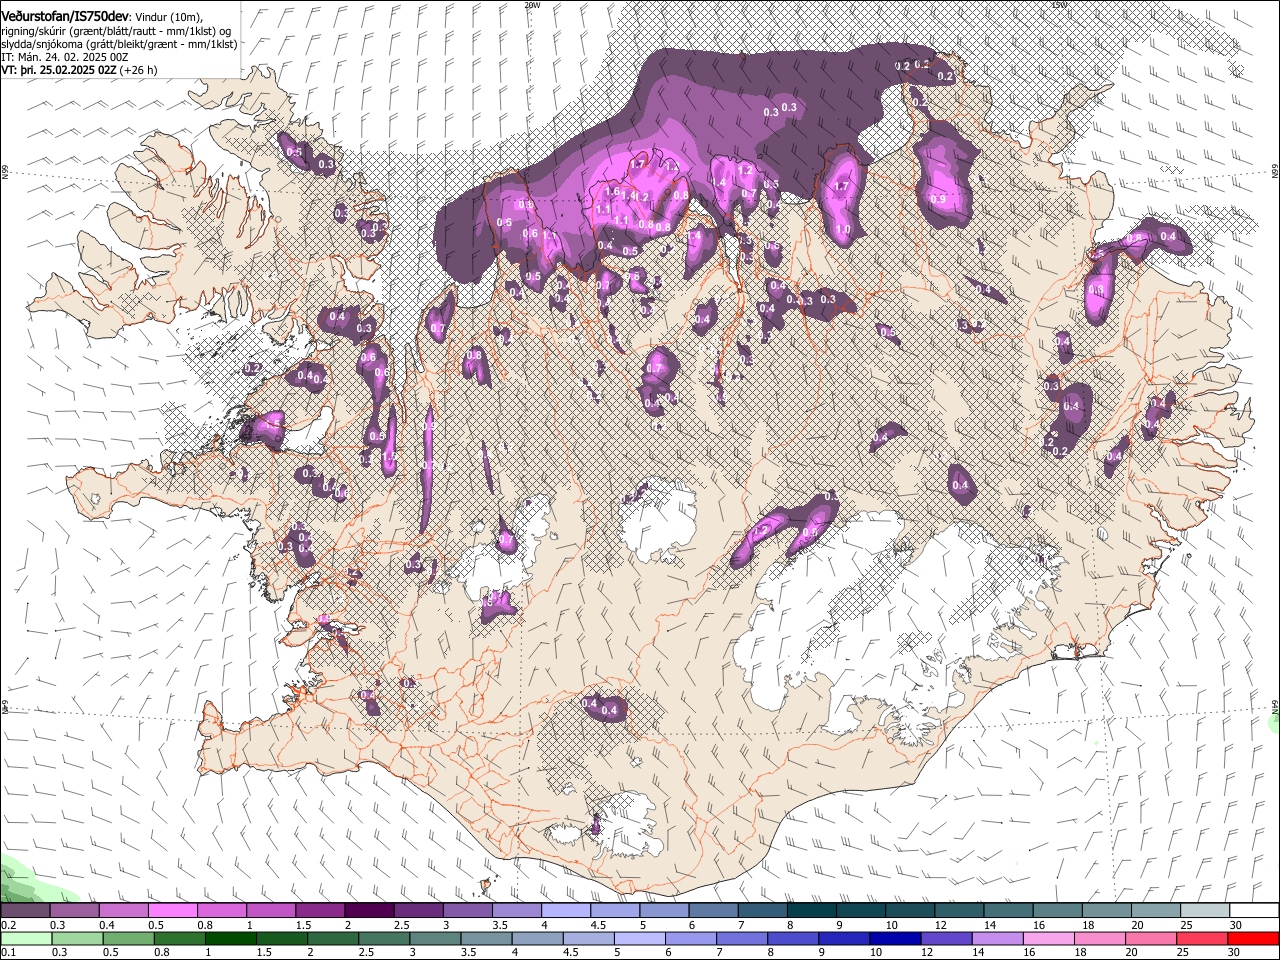Click the 'Veðurstofan/IS750dev' title text

pyautogui.click(x=65, y=15)
